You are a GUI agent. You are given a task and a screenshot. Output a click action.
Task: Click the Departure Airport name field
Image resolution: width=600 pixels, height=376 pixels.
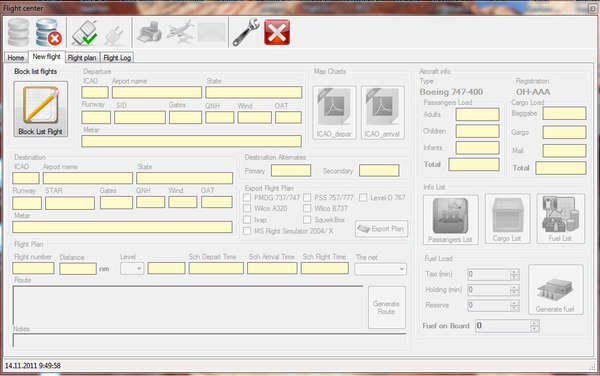tap(157, 92)
